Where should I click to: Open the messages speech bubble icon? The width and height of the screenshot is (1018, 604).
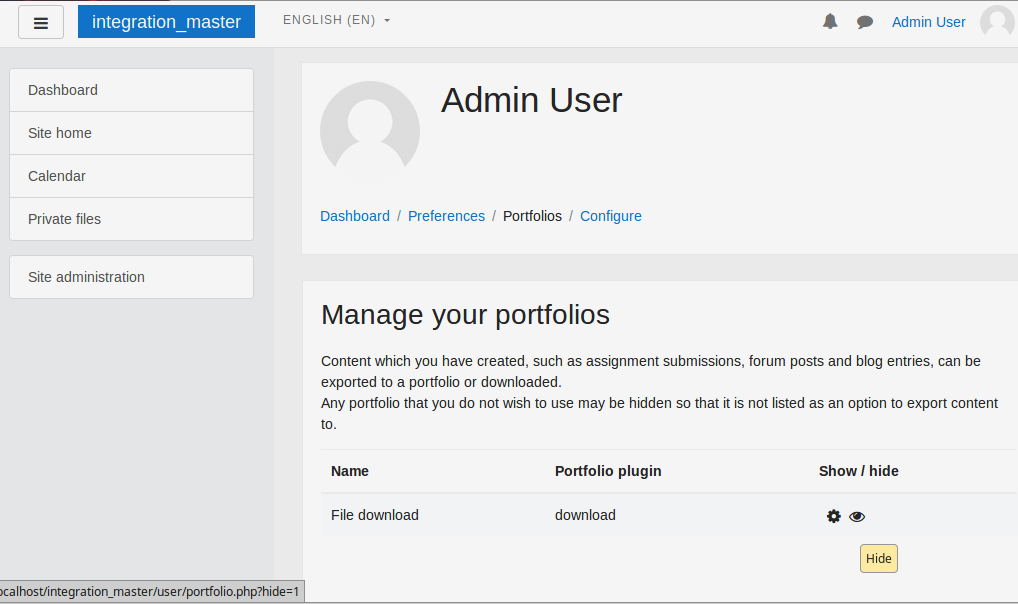pyautogui.click(x=864, y=22)
